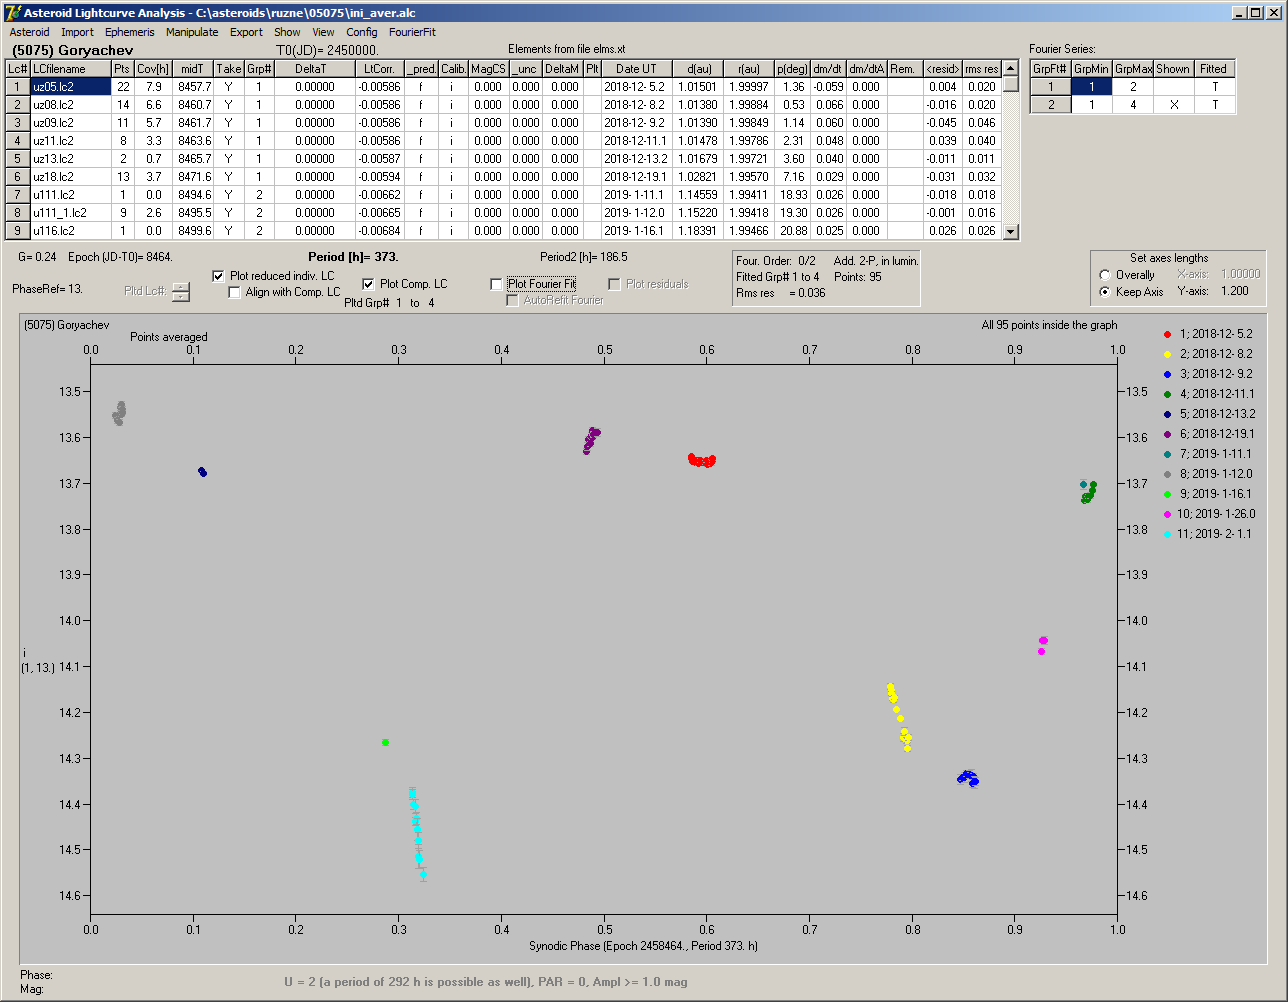Click the application icon in title bar
The height and width of the screenshot is (1002, 1288).
coord(13,12)
